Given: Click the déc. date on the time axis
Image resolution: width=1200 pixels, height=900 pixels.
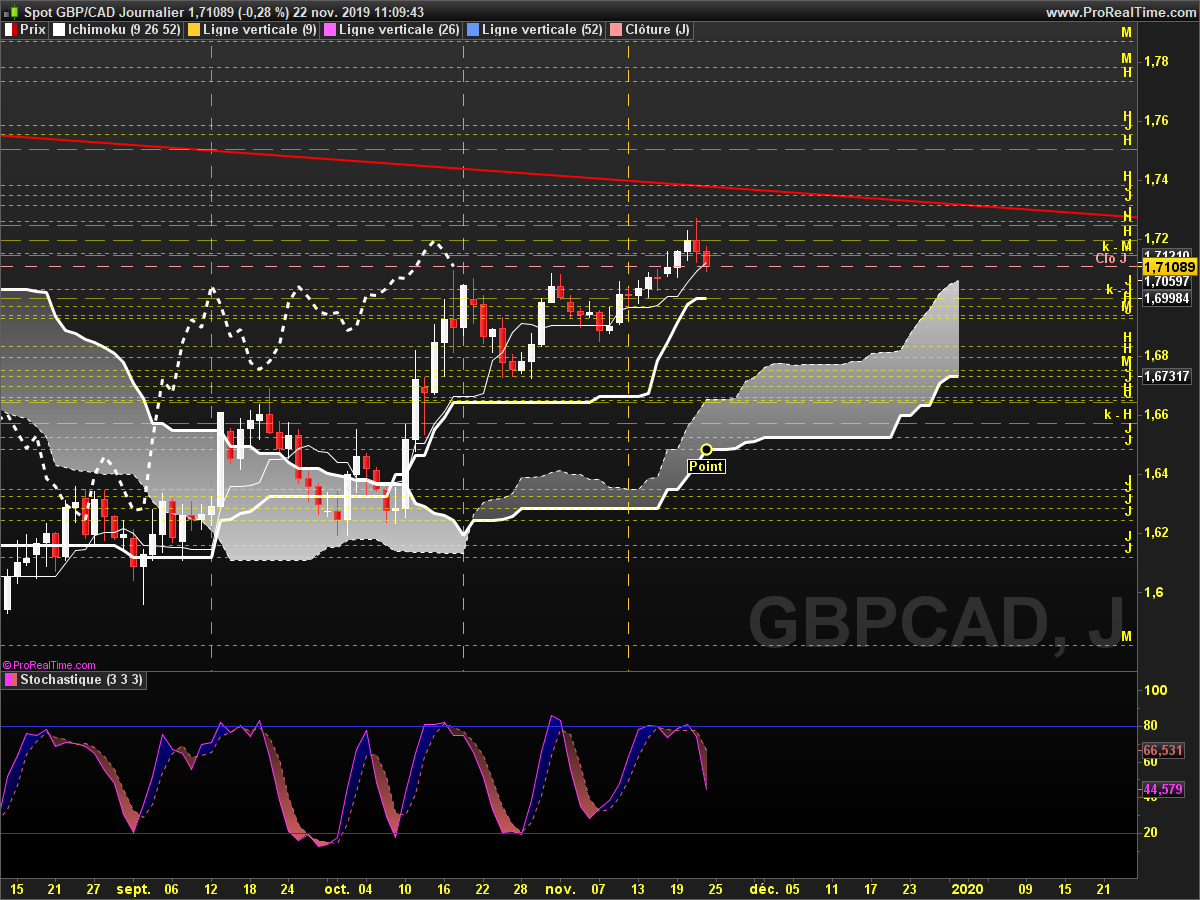Looking at the screenshot, I should [x=763, y=888].
